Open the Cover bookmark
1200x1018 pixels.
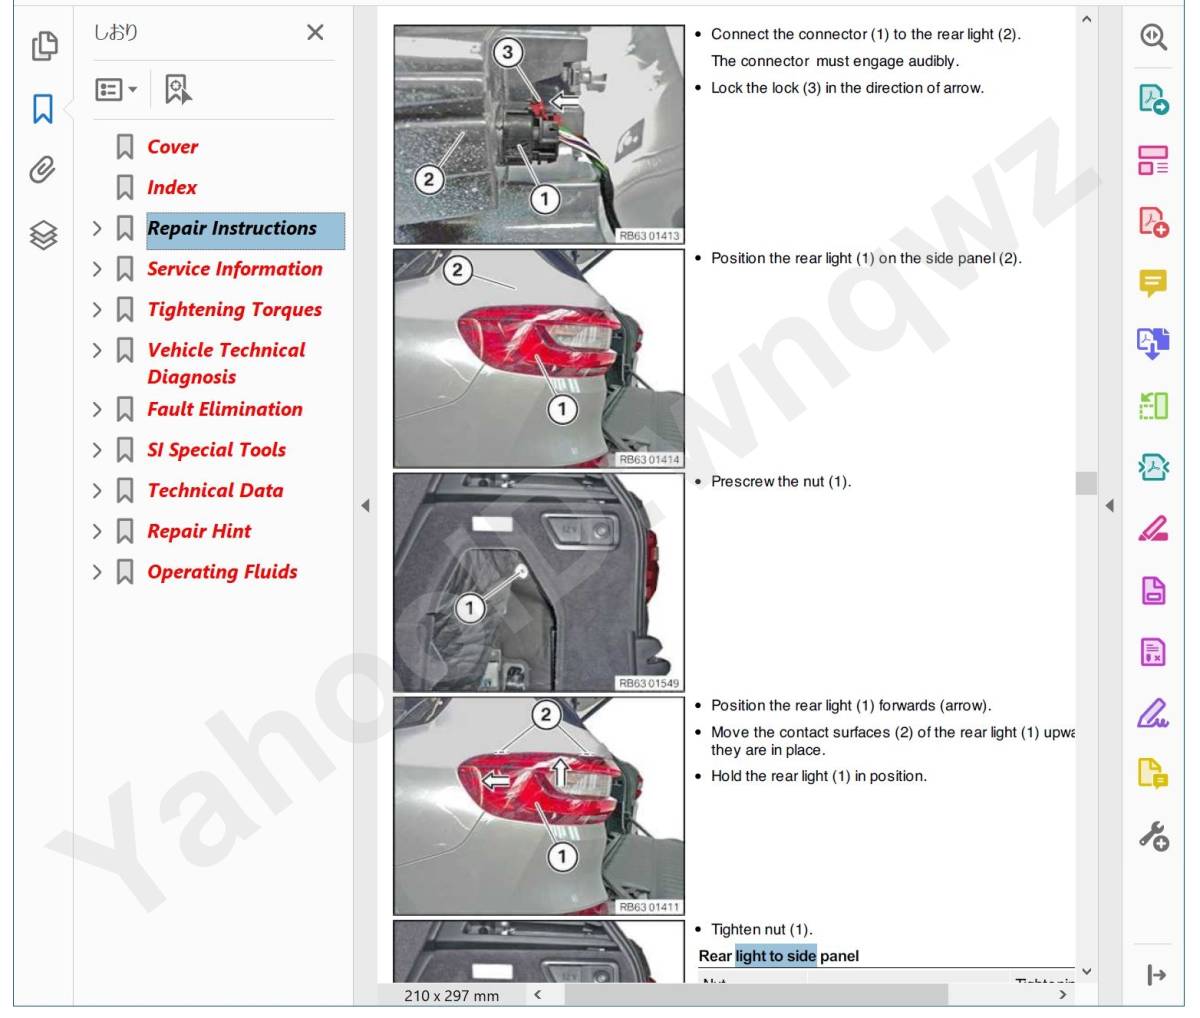coord(172,147)
